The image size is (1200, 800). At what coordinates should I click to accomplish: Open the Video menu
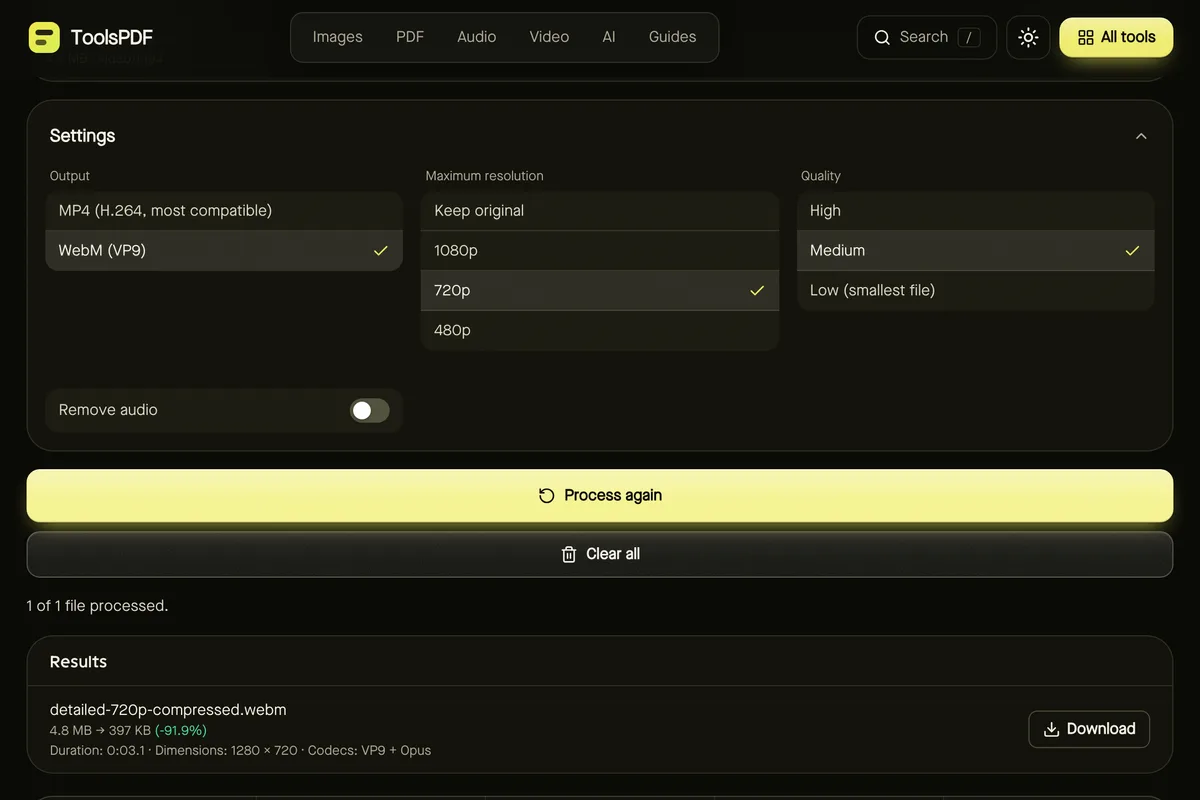click(x=549, y=37)
